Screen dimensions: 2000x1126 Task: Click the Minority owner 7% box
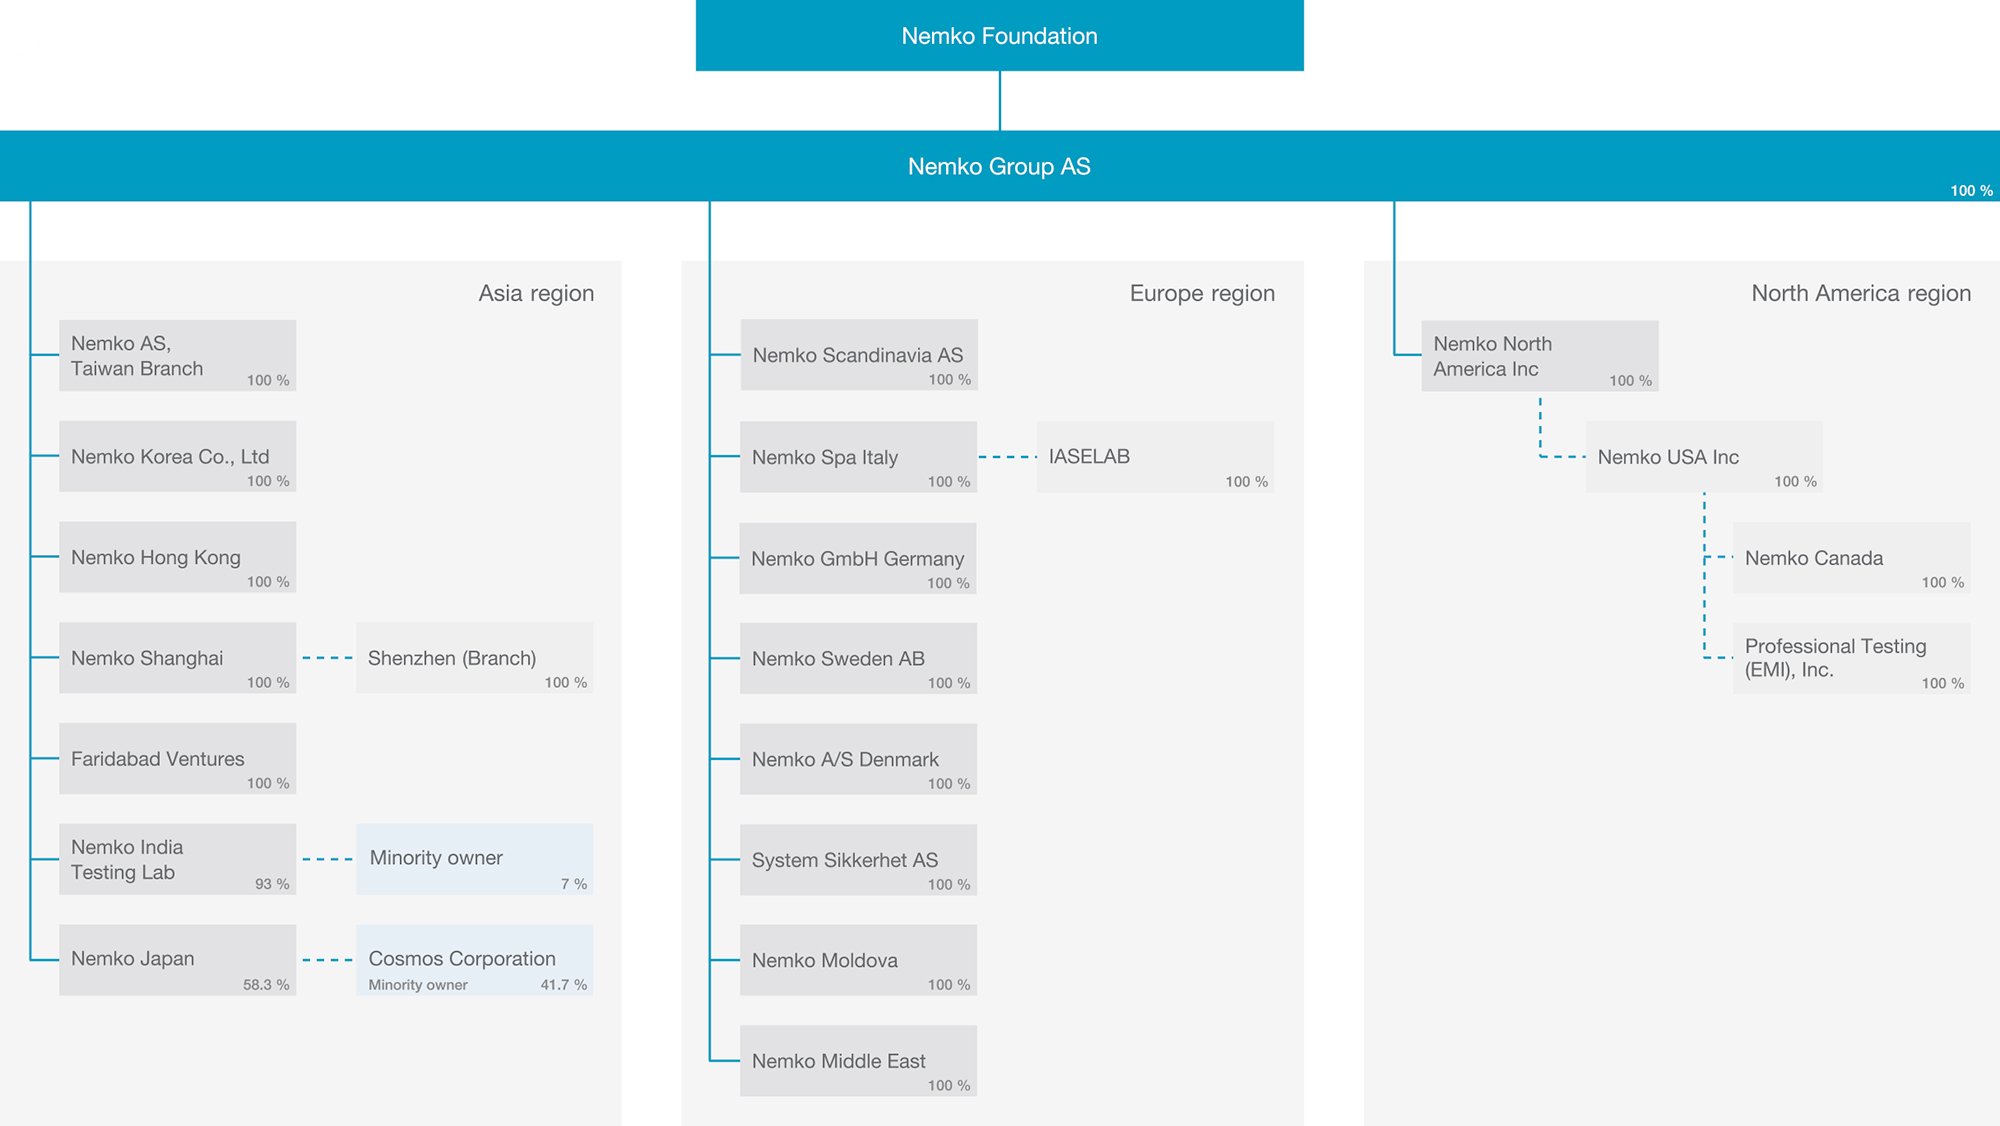(473, 859)
